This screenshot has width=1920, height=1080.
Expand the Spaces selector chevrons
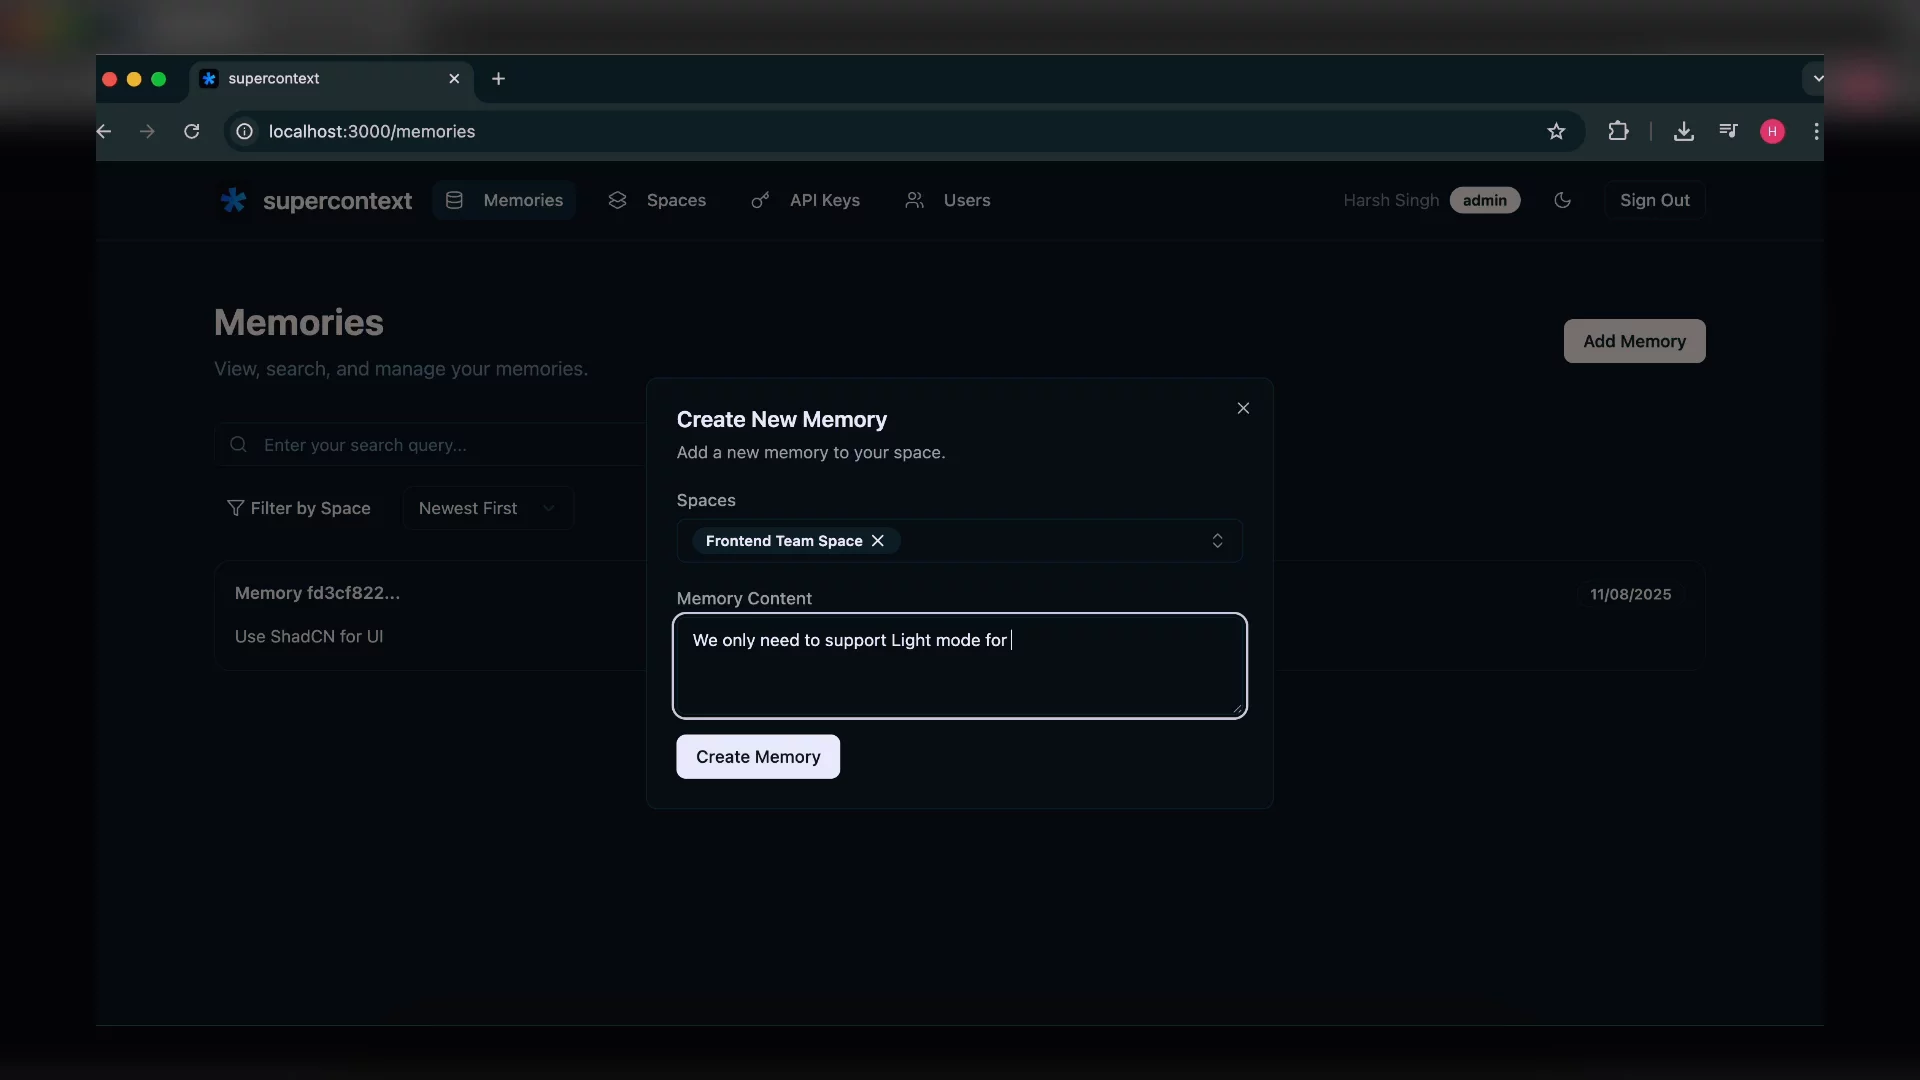pyautogui.click(x=1217, y=541)
